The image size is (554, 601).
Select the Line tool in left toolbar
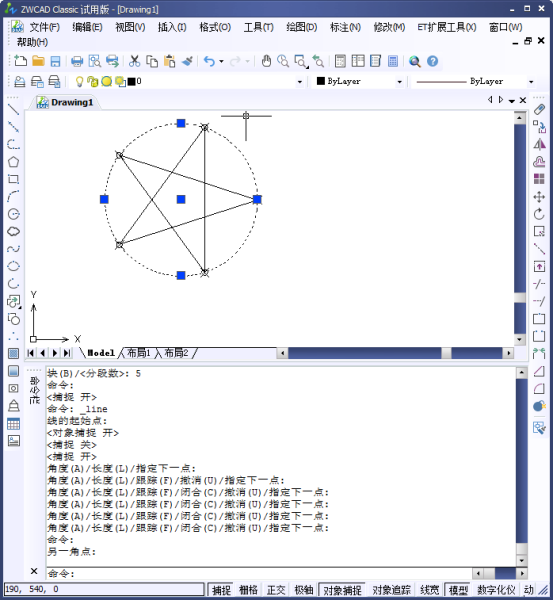(x=13, y=110)
